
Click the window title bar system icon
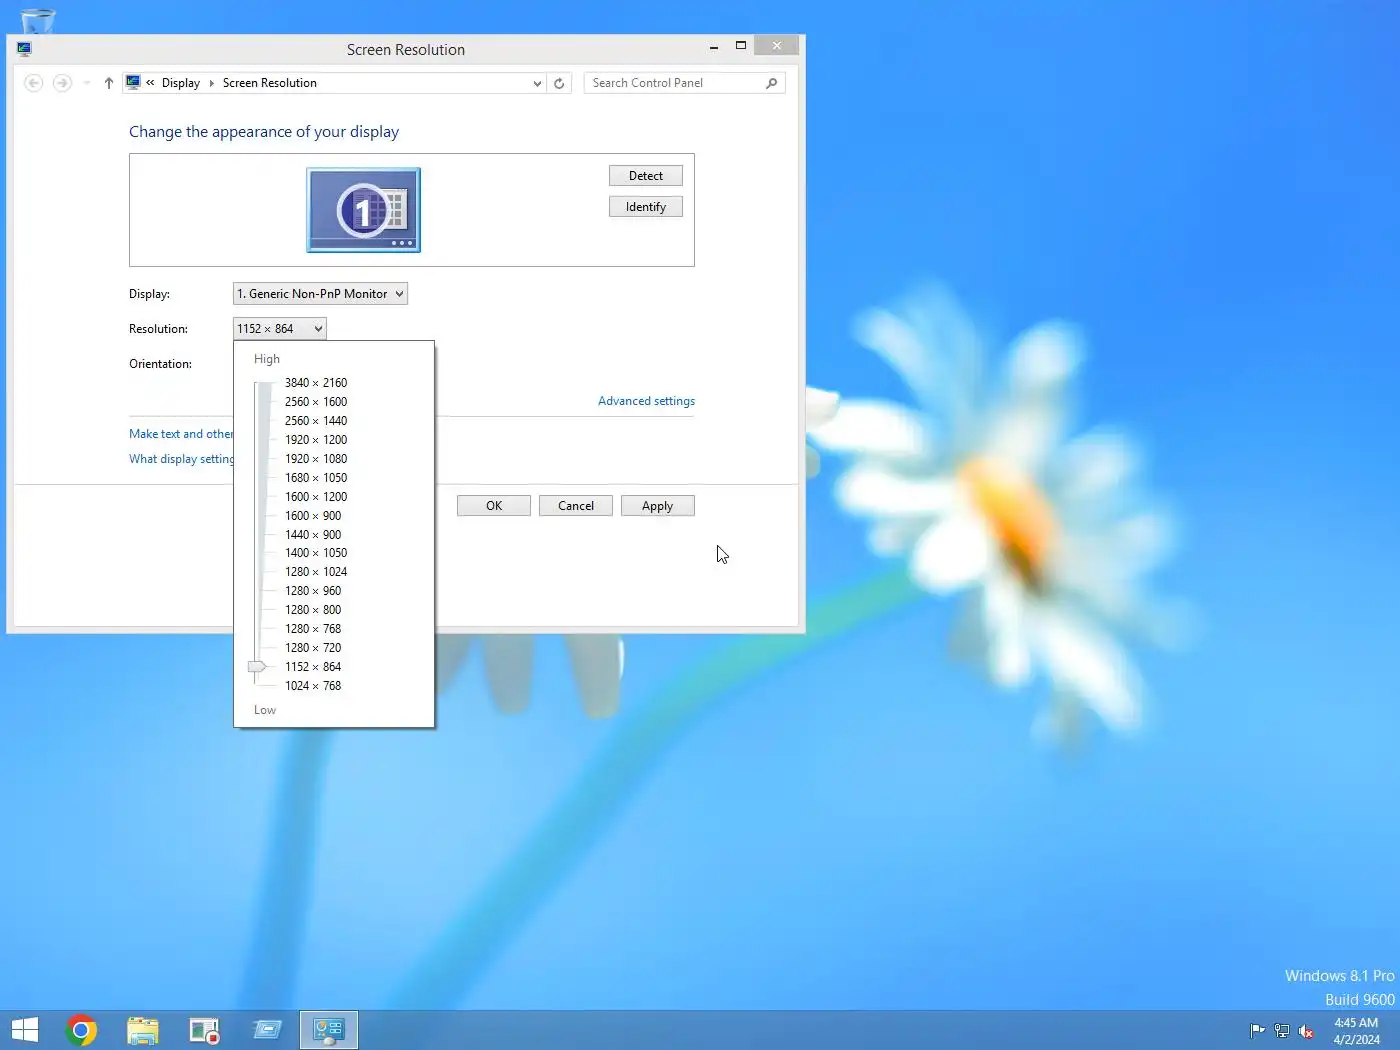coord(24,49)
